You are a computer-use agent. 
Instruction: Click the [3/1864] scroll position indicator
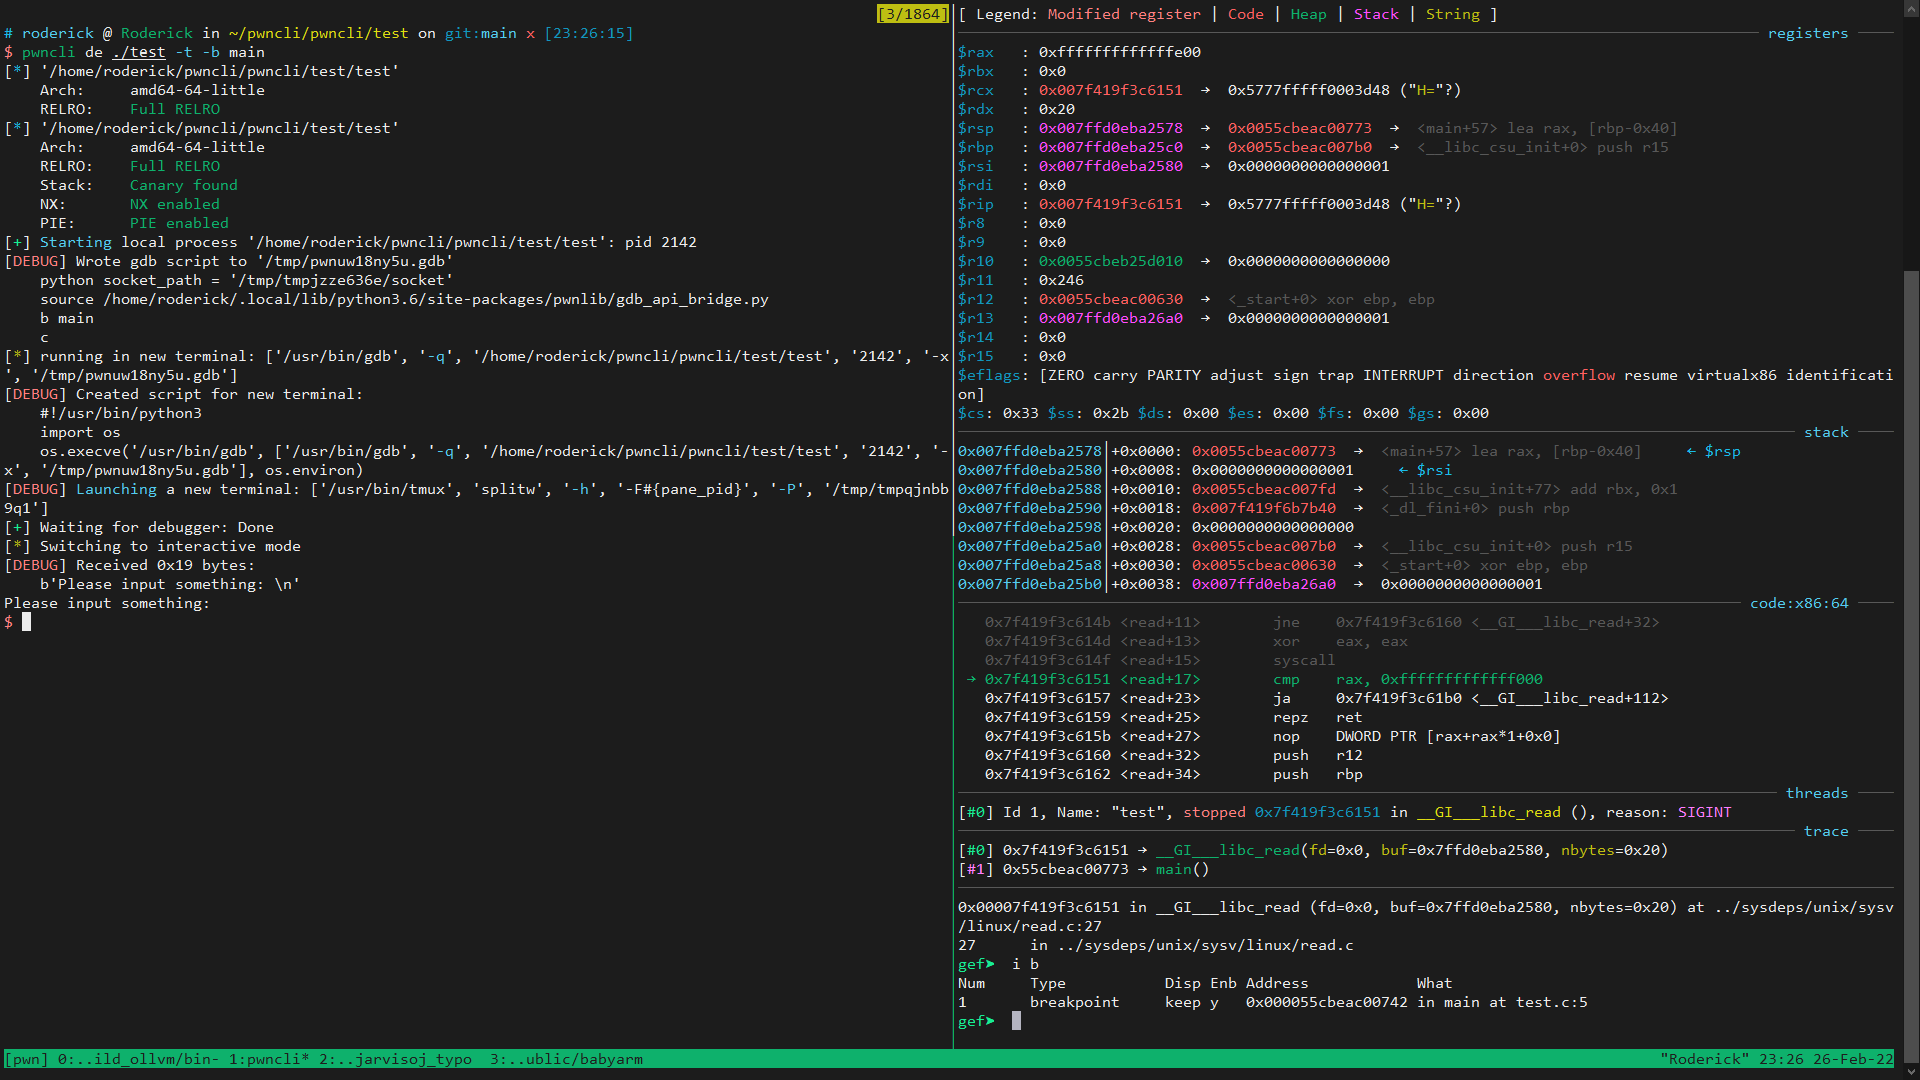click(x=911, y=14)
